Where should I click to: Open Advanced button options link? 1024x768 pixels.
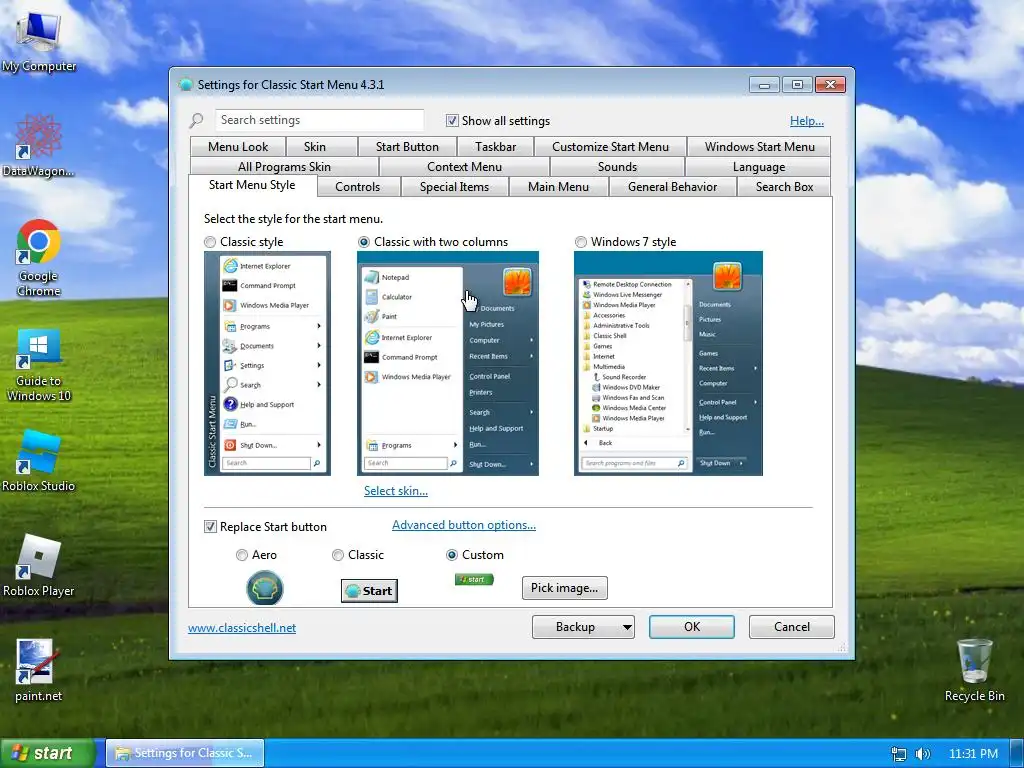(x=464, y=525)
